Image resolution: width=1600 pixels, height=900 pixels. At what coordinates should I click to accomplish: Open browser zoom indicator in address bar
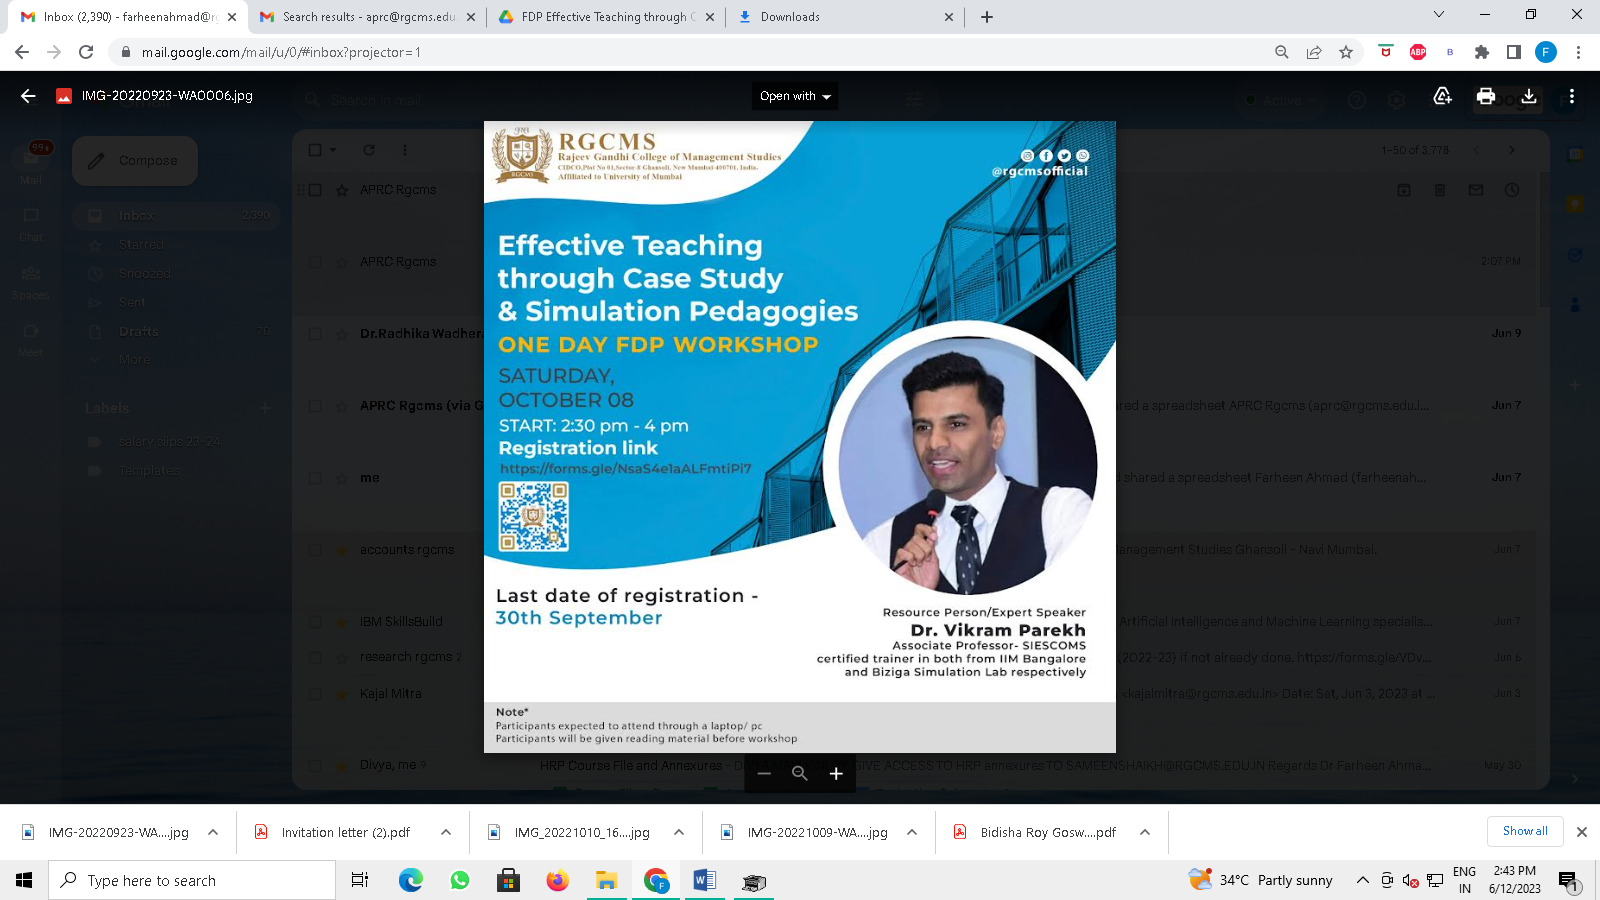pyautogui.click(x=1282, y=52)
